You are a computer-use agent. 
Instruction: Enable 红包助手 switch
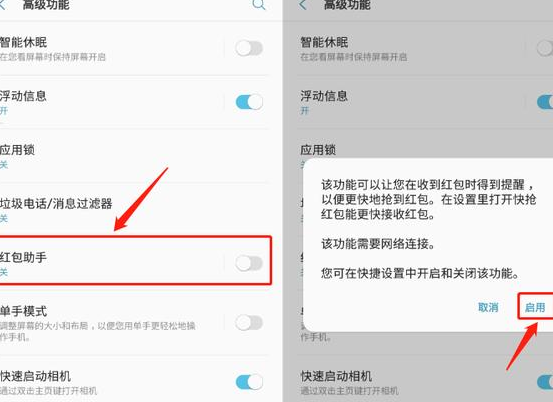[249, 263]
